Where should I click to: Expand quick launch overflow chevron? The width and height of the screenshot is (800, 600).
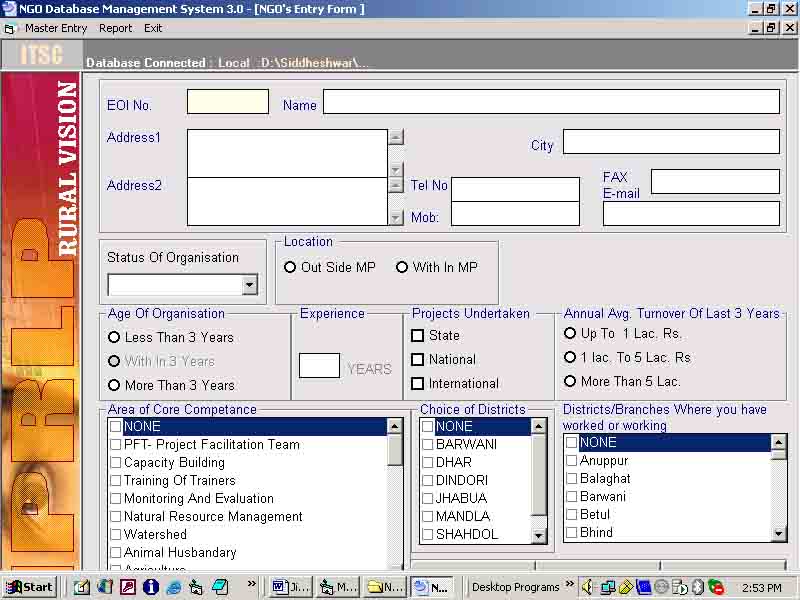(251, 583)
